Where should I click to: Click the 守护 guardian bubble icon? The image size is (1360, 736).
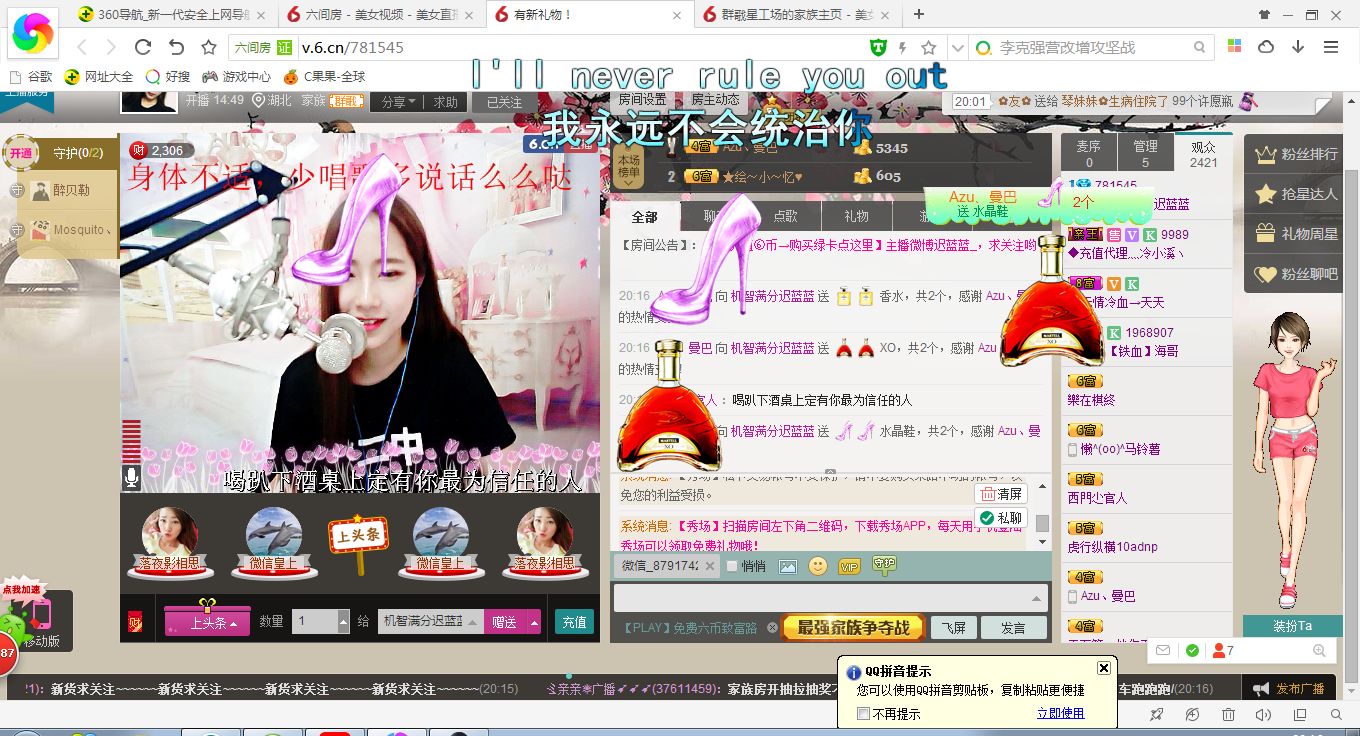[x=884, y=565]
